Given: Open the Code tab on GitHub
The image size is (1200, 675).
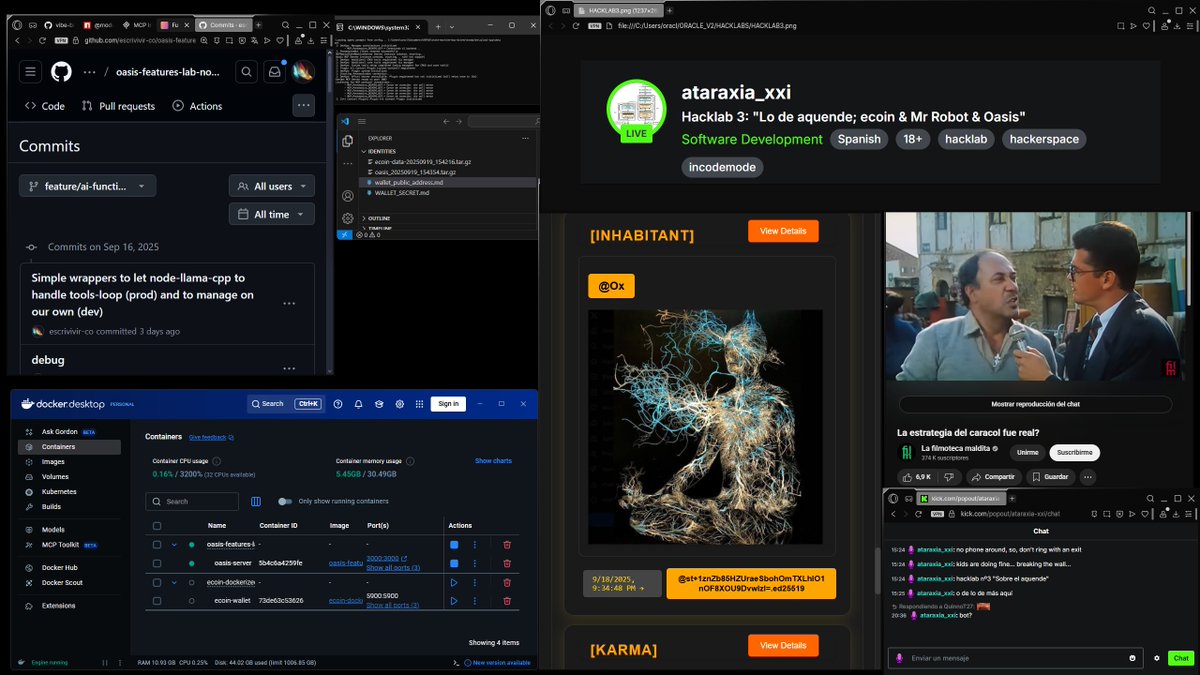Looking at the screenshot, I should (x=45, y=106).
